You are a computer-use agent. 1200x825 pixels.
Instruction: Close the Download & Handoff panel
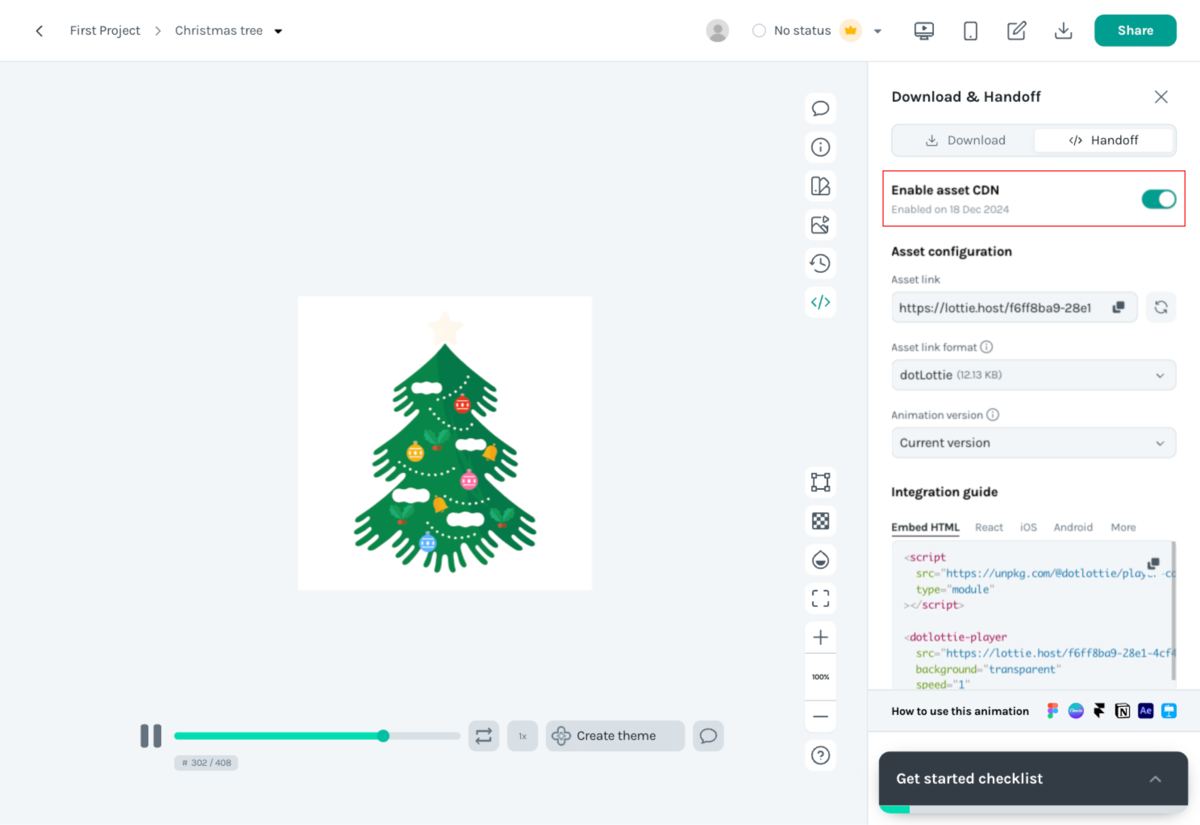pyautogui.click(x=1161, y=97)
